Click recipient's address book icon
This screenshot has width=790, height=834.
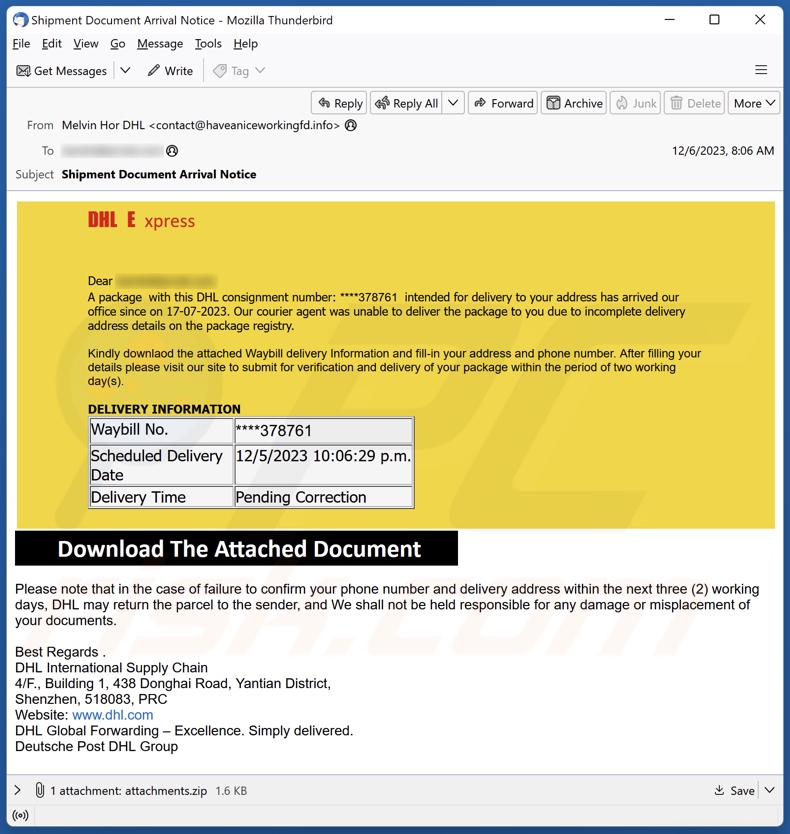172,151
